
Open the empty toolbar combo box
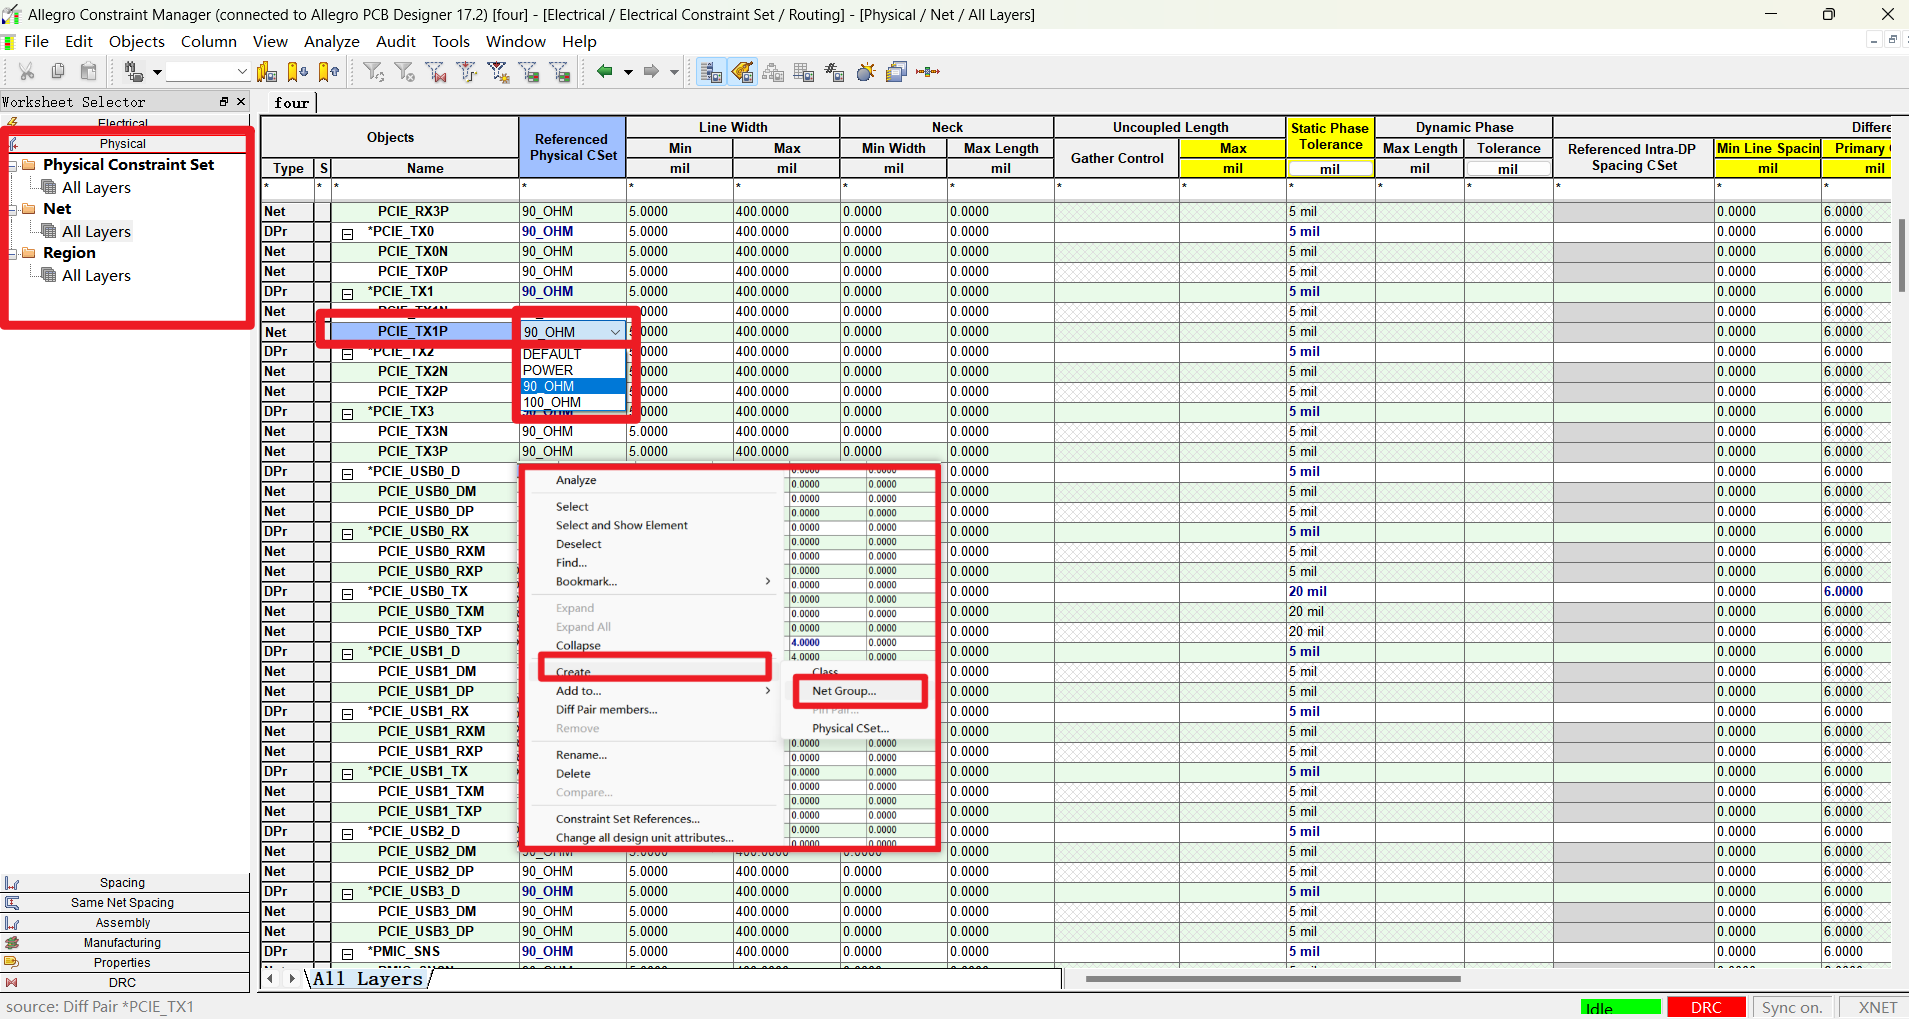tap(207, 71)
